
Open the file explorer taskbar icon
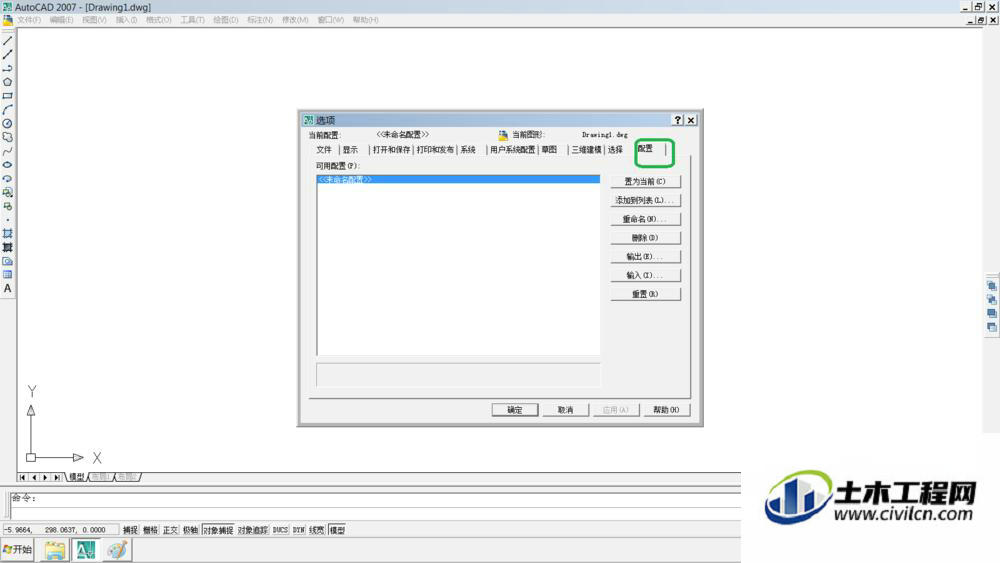[x=55, y=550]
